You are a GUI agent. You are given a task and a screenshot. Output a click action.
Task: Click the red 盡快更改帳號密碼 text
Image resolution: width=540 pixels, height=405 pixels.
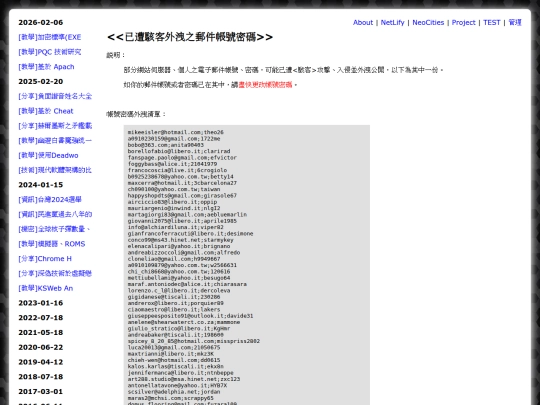tap(266, 85)
